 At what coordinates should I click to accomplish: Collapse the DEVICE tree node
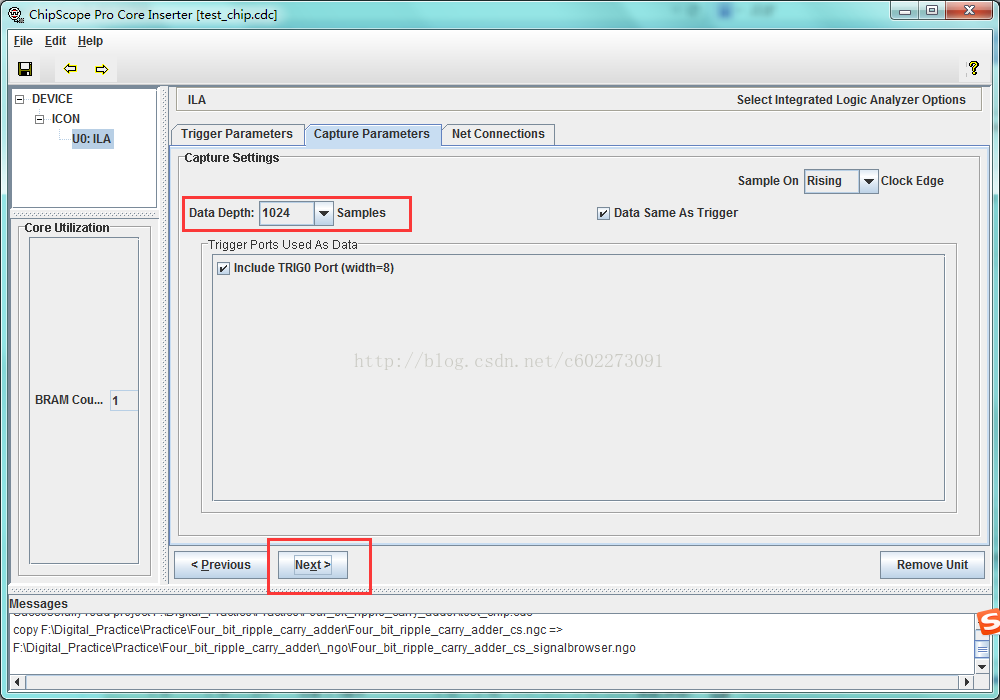pyautogui.click(x=20, y=99)
